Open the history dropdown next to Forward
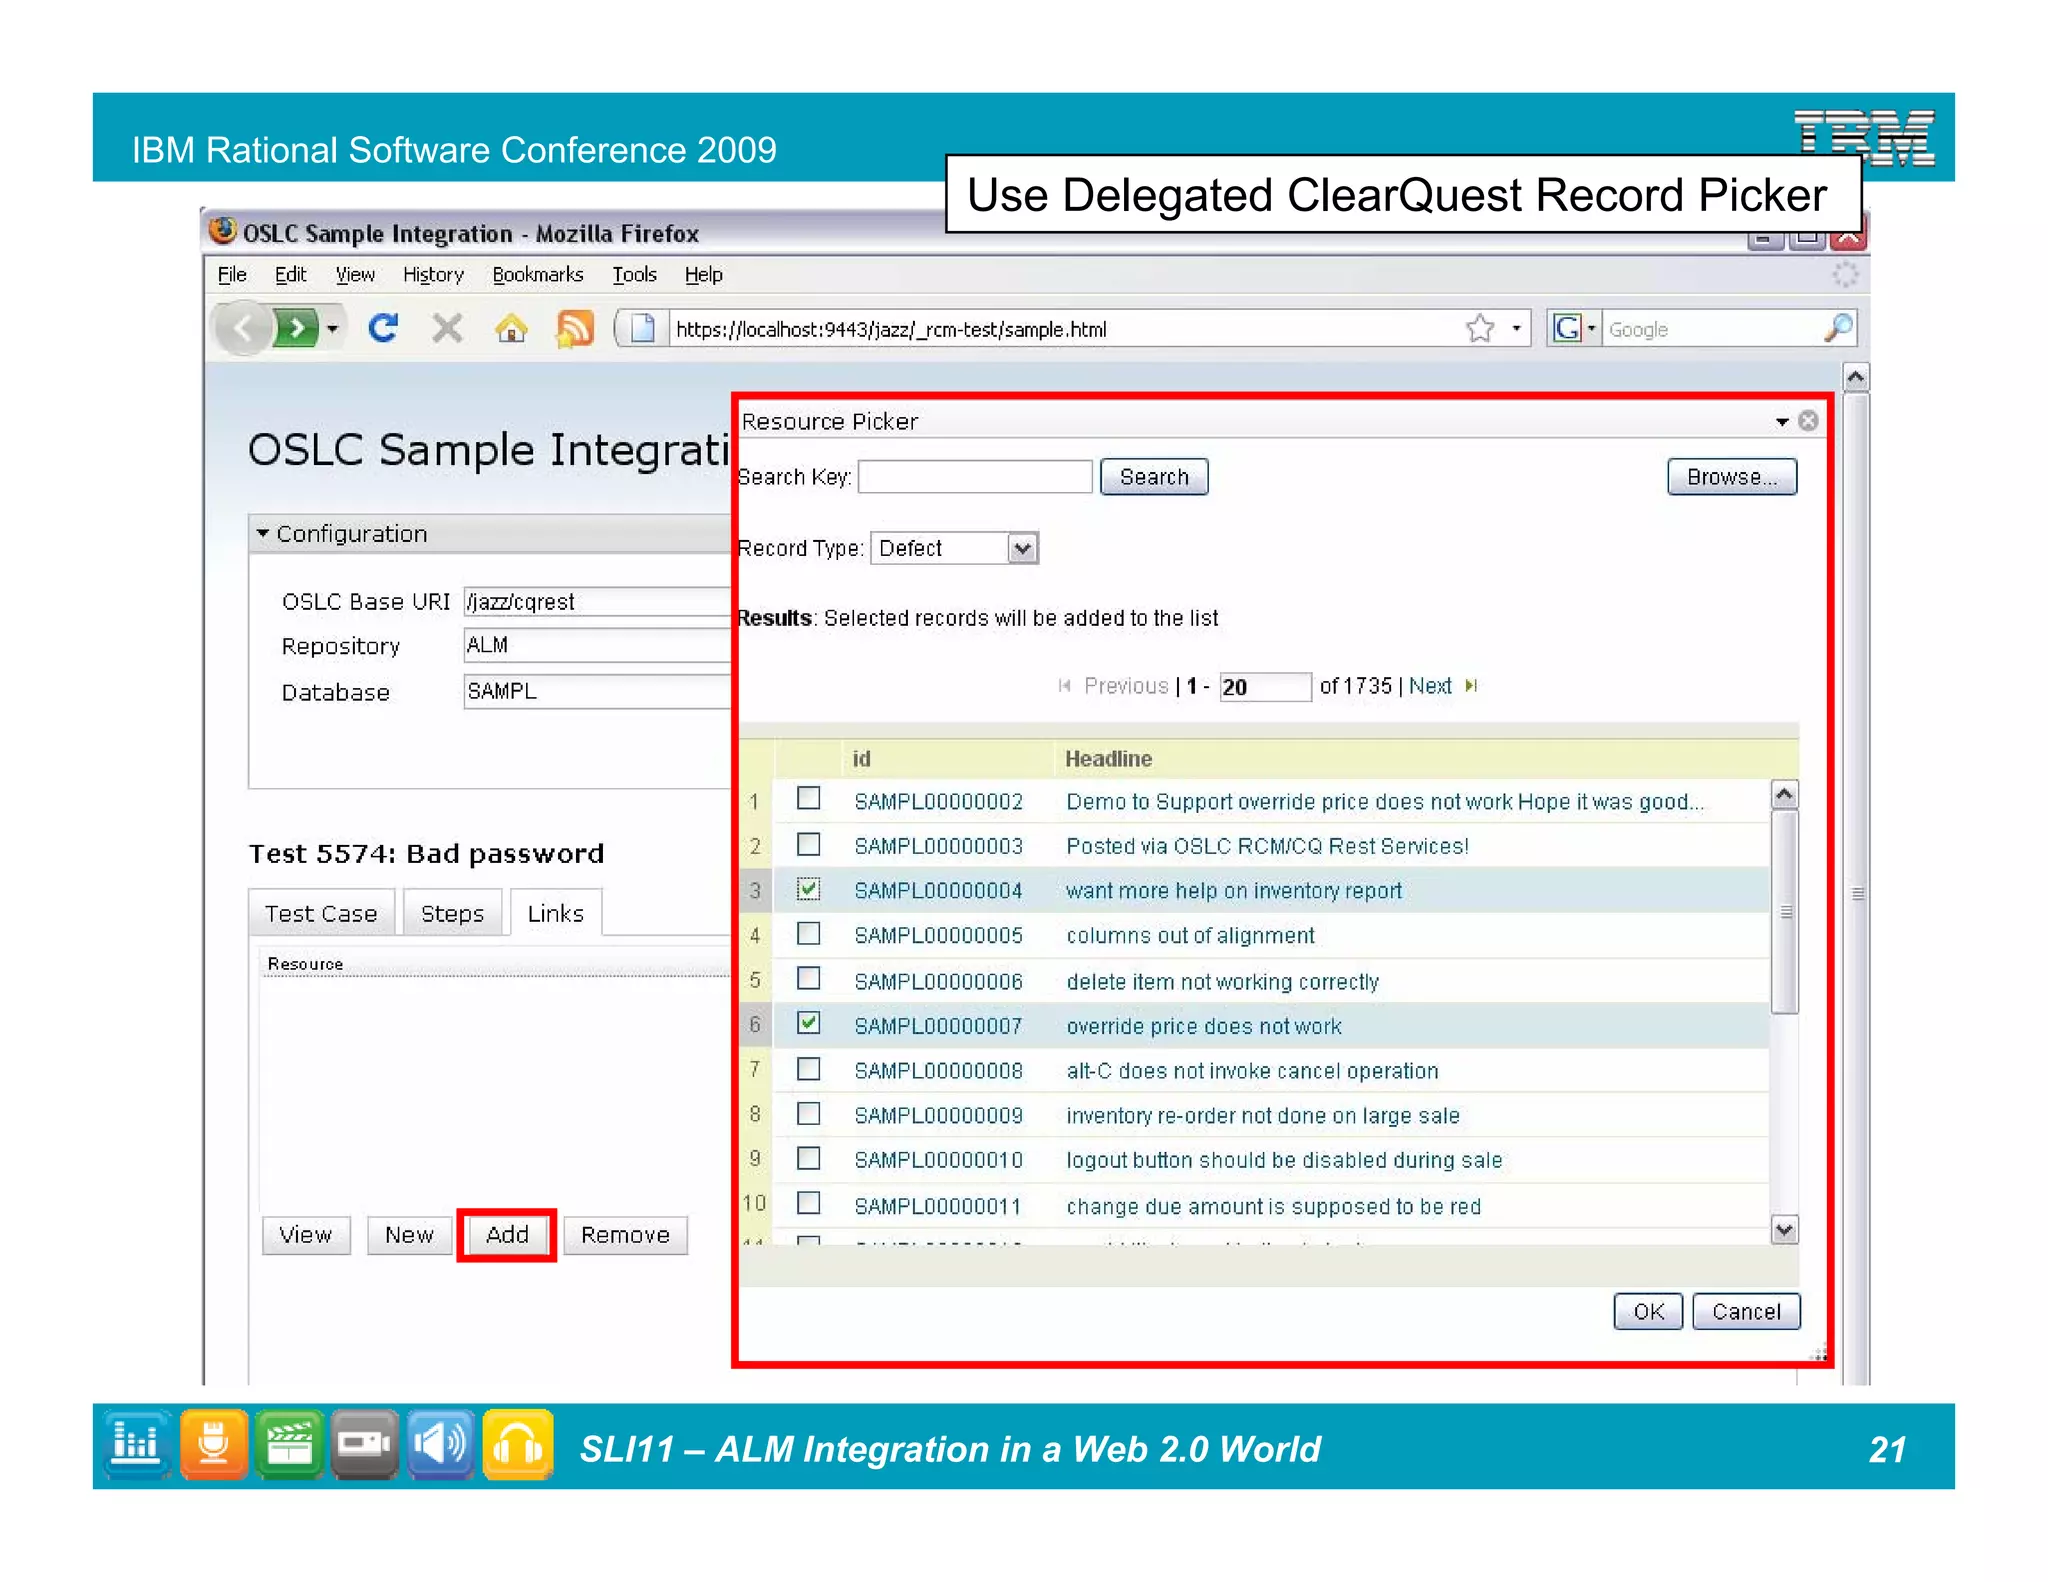This screenshot has height=1582, width=2048. click(332, 328)
